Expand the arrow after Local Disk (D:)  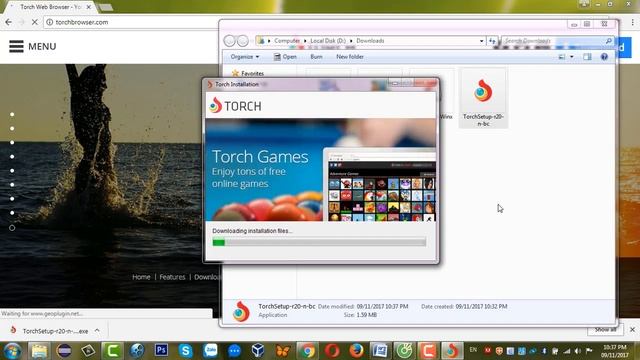click(351, 41)
